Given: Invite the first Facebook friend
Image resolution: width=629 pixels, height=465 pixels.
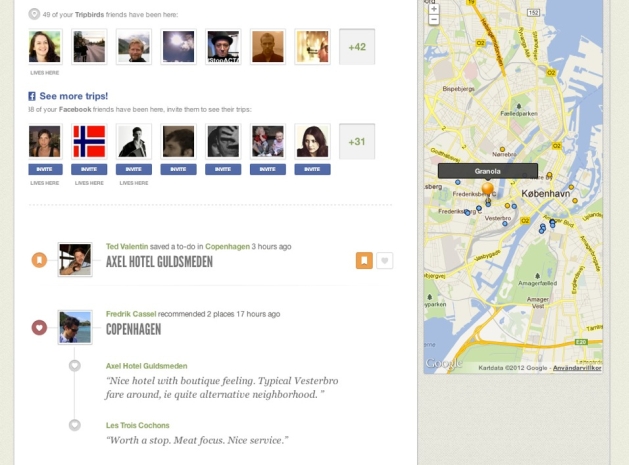Looking at the screenshot, I should tap(45, 169).
